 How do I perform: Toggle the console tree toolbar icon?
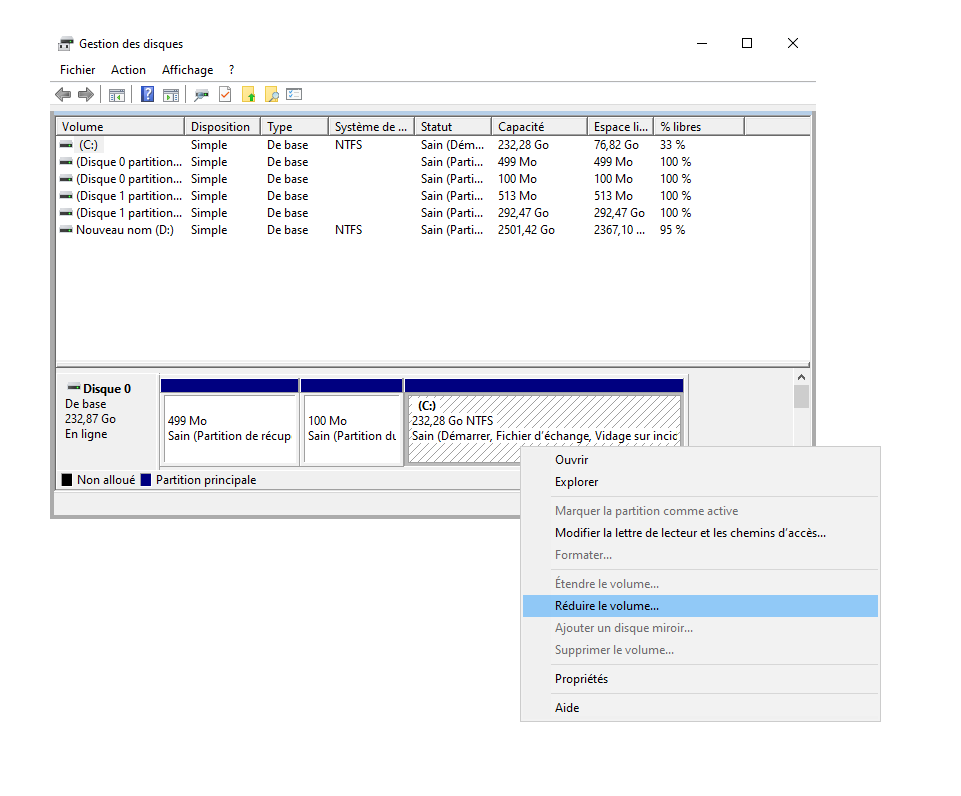[117, 95]
